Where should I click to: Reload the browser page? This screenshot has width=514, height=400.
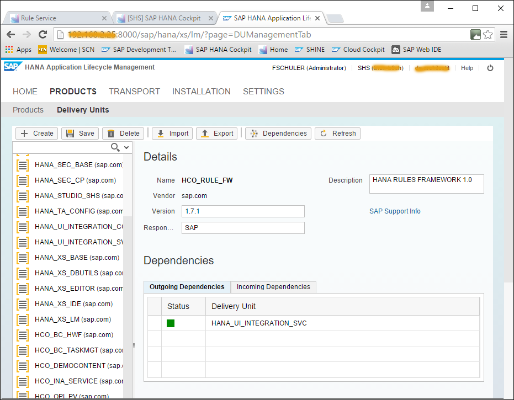(43, 34)
